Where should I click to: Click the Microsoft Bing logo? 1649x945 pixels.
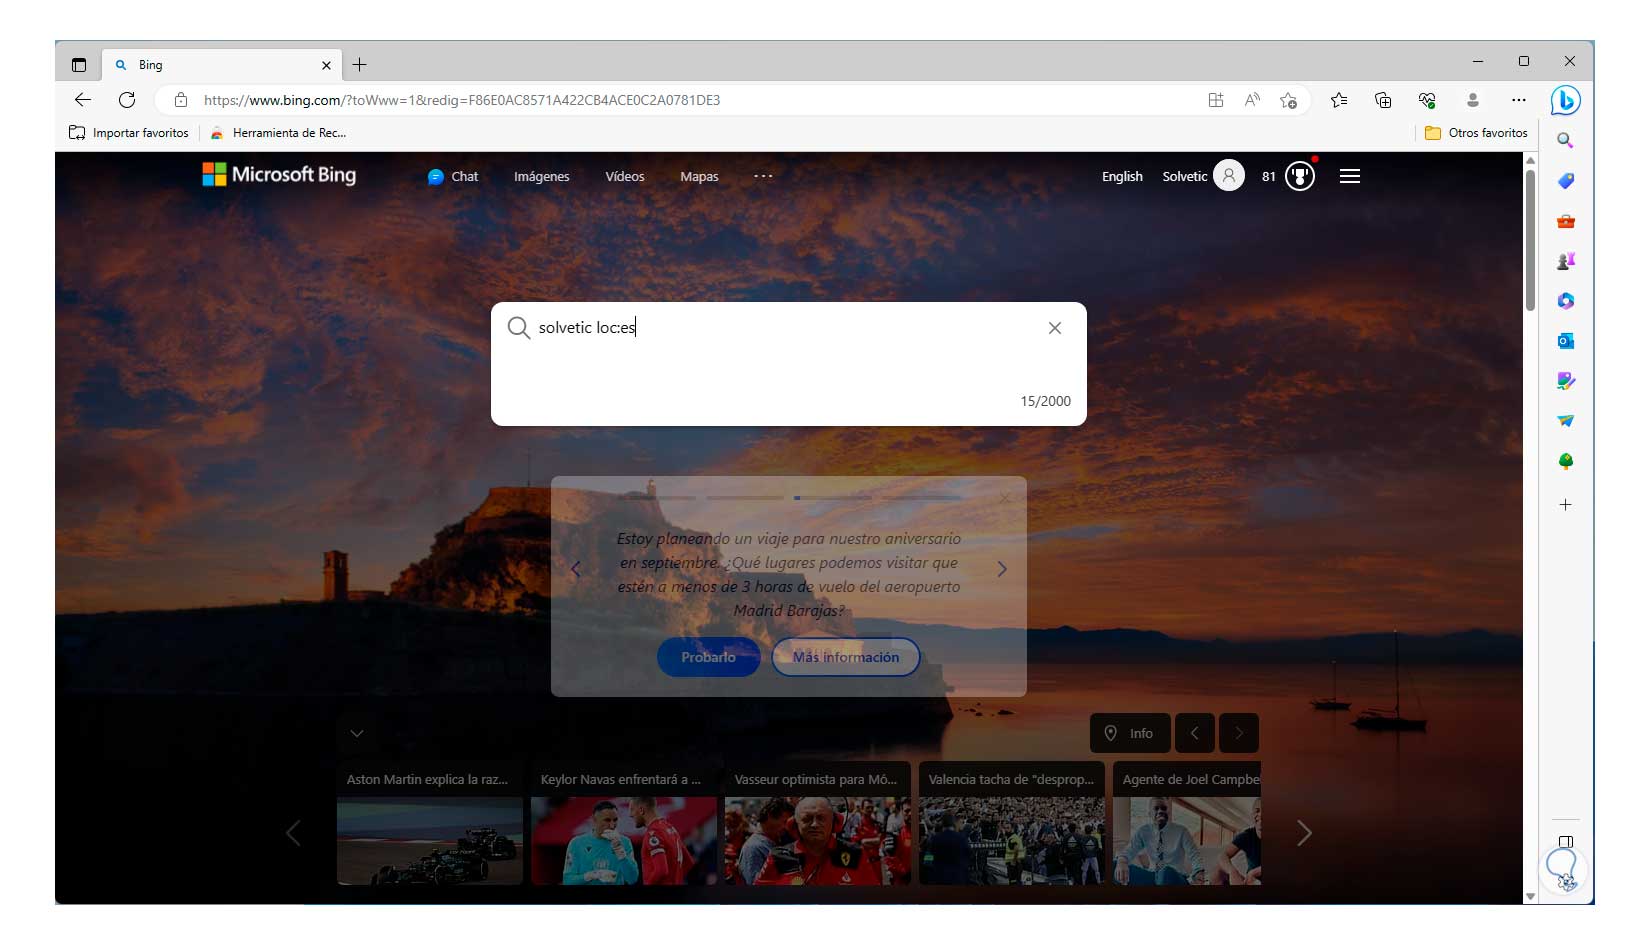click(x=279, y=175)
